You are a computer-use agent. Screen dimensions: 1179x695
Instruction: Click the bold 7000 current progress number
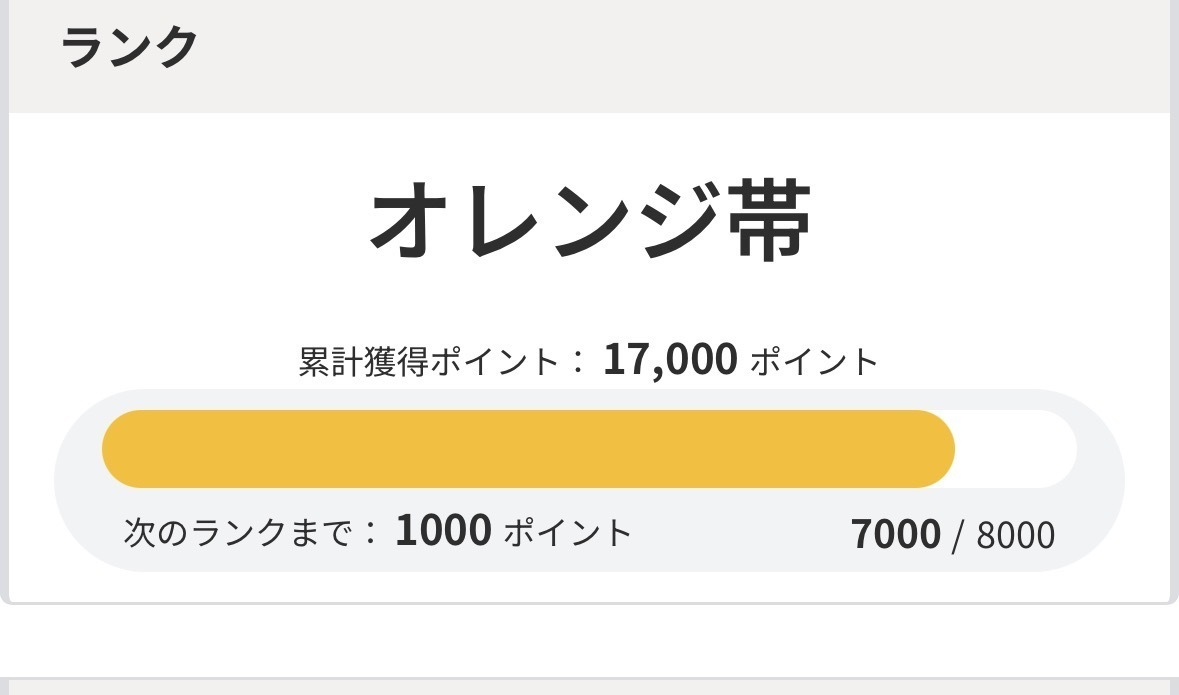click(896, 535)
